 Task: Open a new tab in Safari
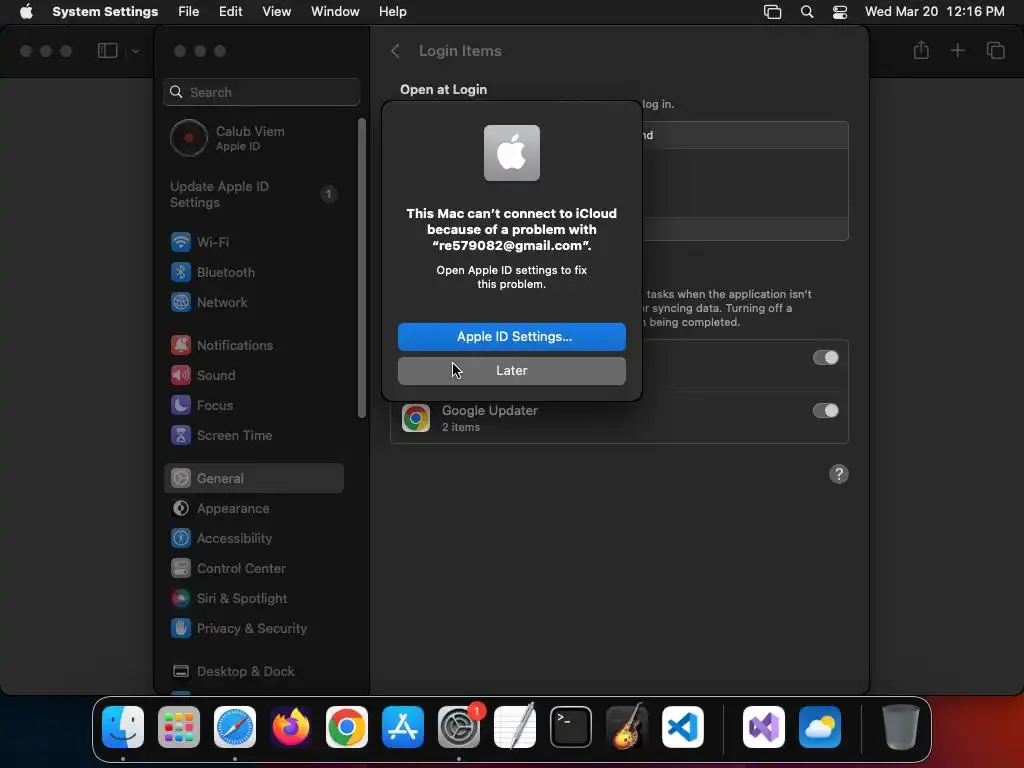point(957,50)
